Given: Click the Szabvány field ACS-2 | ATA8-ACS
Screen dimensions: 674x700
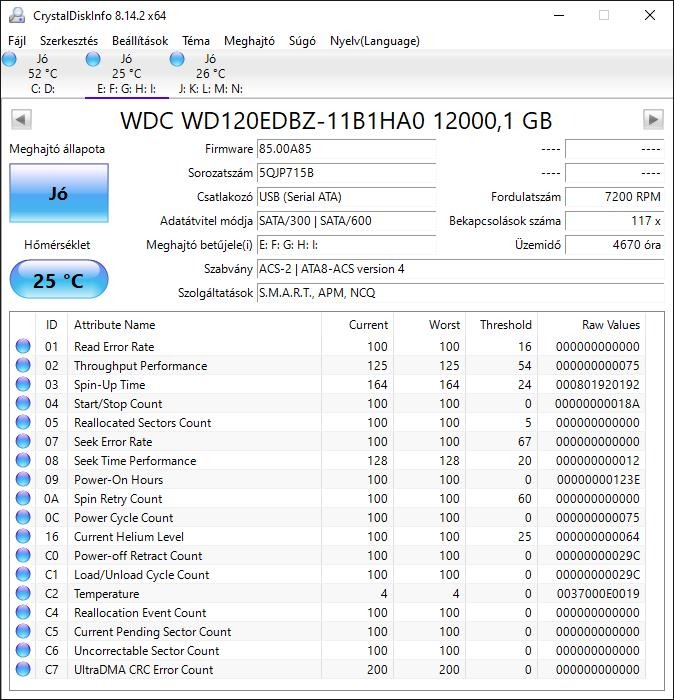Looking at the screenshot, I should tap(460, 269).
